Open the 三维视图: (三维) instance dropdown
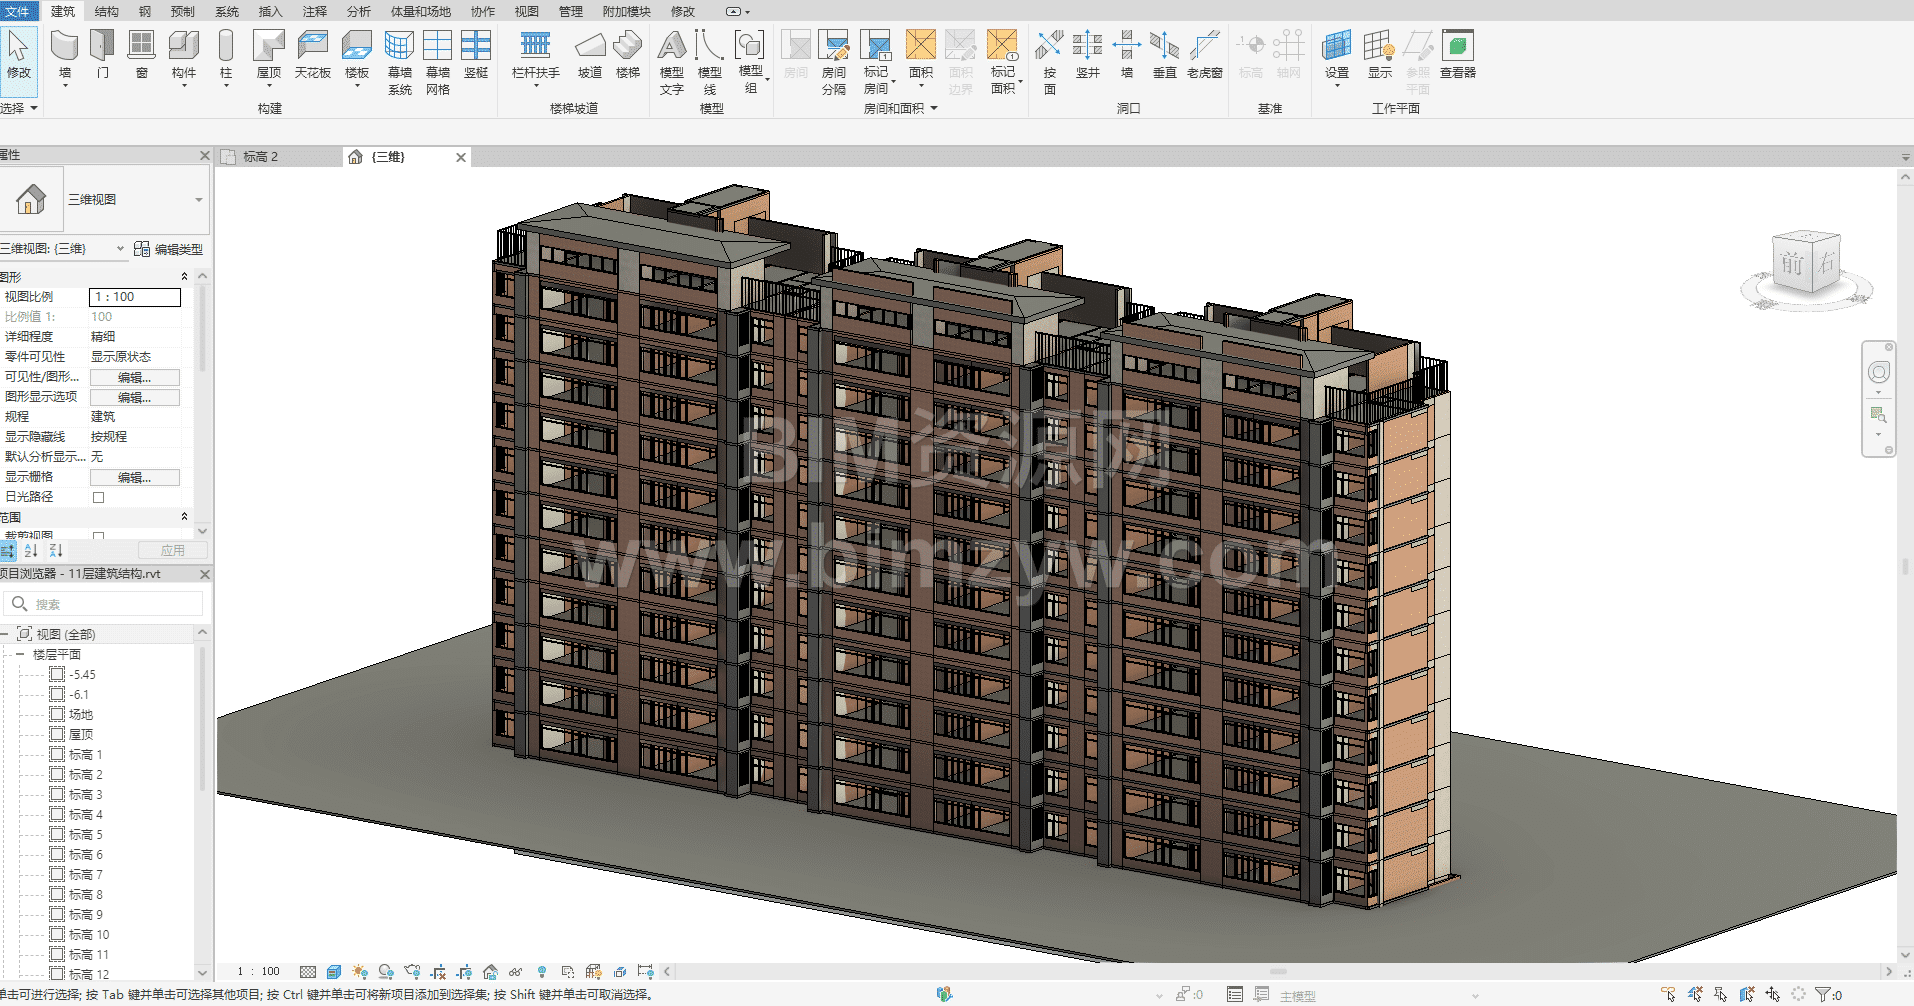Viewport: 1914px width, 1006px height. [120, 249]
